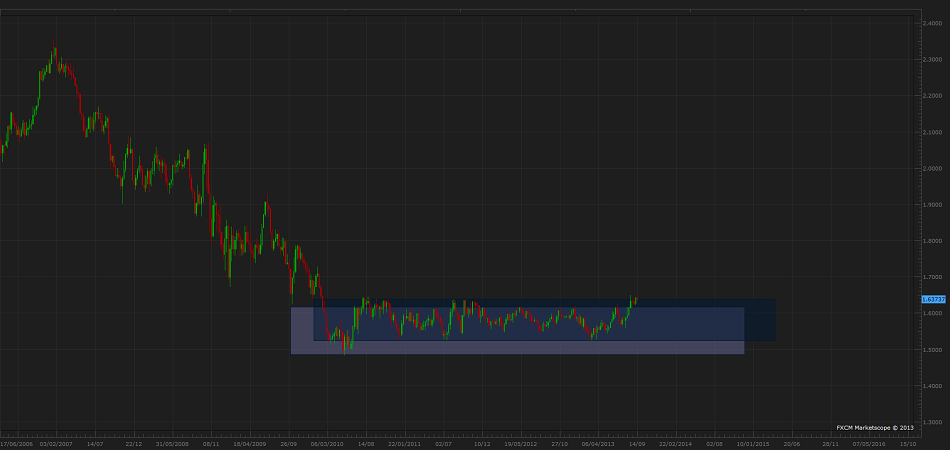The height and width of the screenshot is (450, 950).
Task: Click the 06/03/2010 date axis label
Action: coord(326,441)
